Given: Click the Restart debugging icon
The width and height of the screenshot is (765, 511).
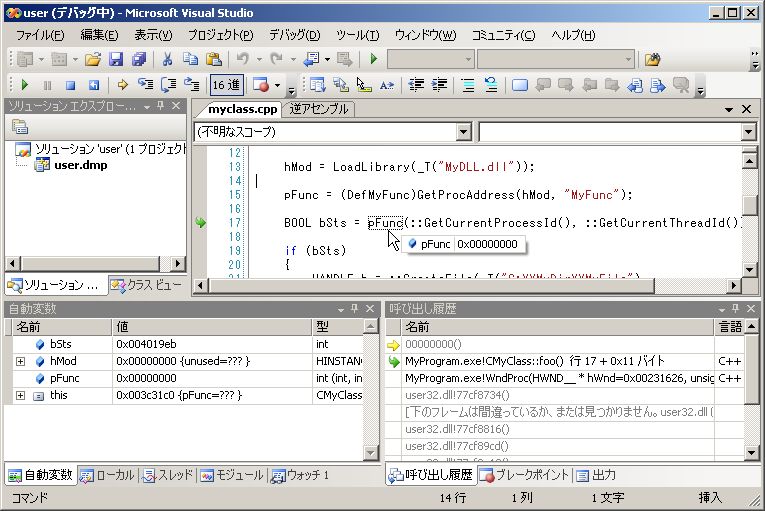Looking at the screenshot, I should coord(94,85).
